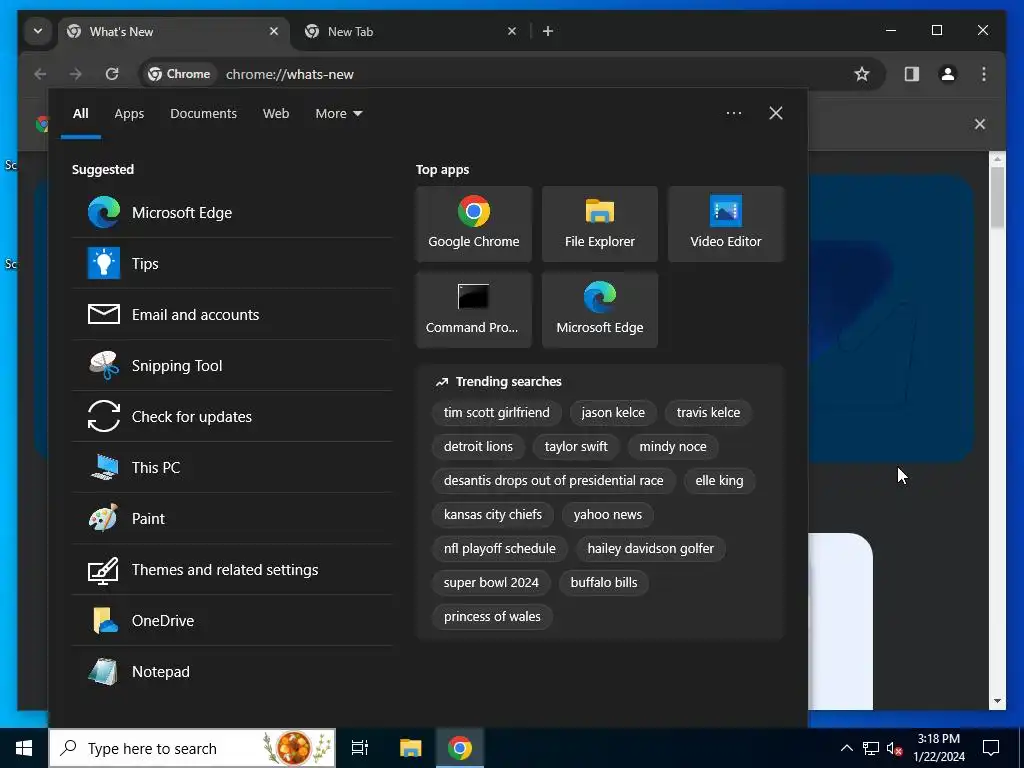The image size is (1024, 768).
Task: Open Themes and related settings
Action: [x=232, y=569]
